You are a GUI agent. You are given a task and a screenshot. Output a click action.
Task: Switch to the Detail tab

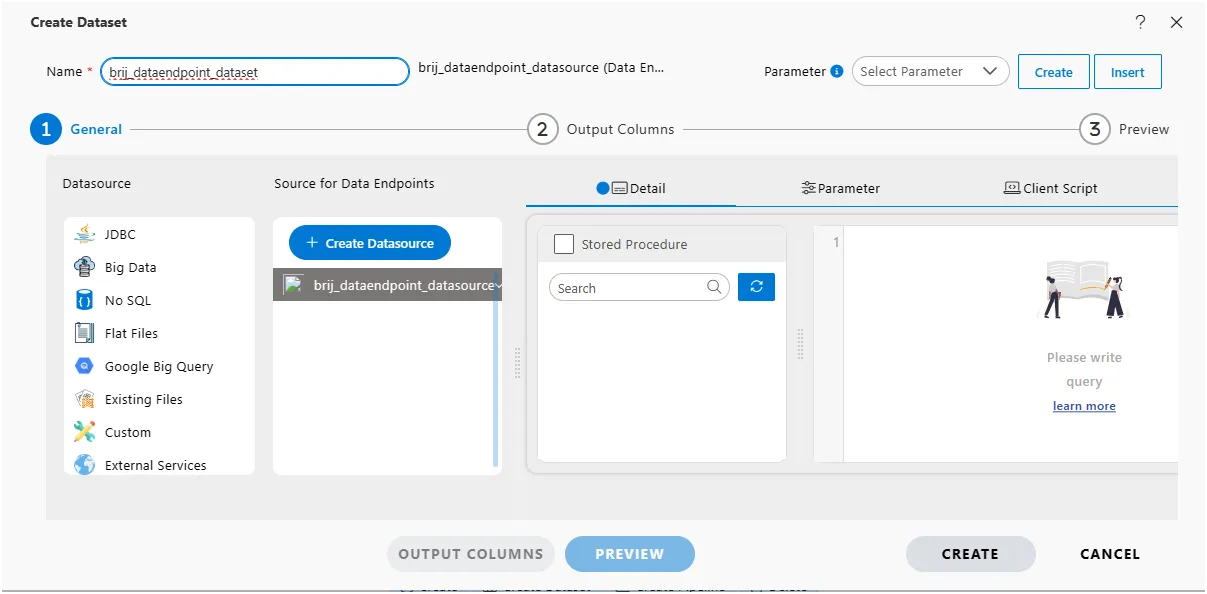(631, 188)
